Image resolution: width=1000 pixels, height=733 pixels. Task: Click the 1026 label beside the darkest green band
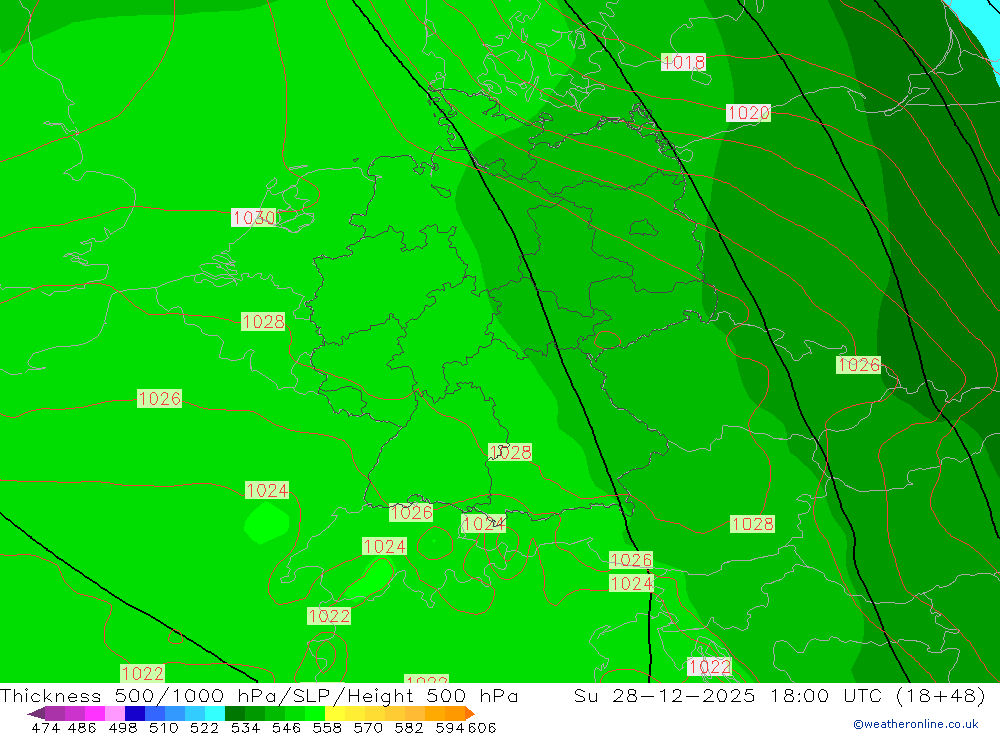point(858,365)
